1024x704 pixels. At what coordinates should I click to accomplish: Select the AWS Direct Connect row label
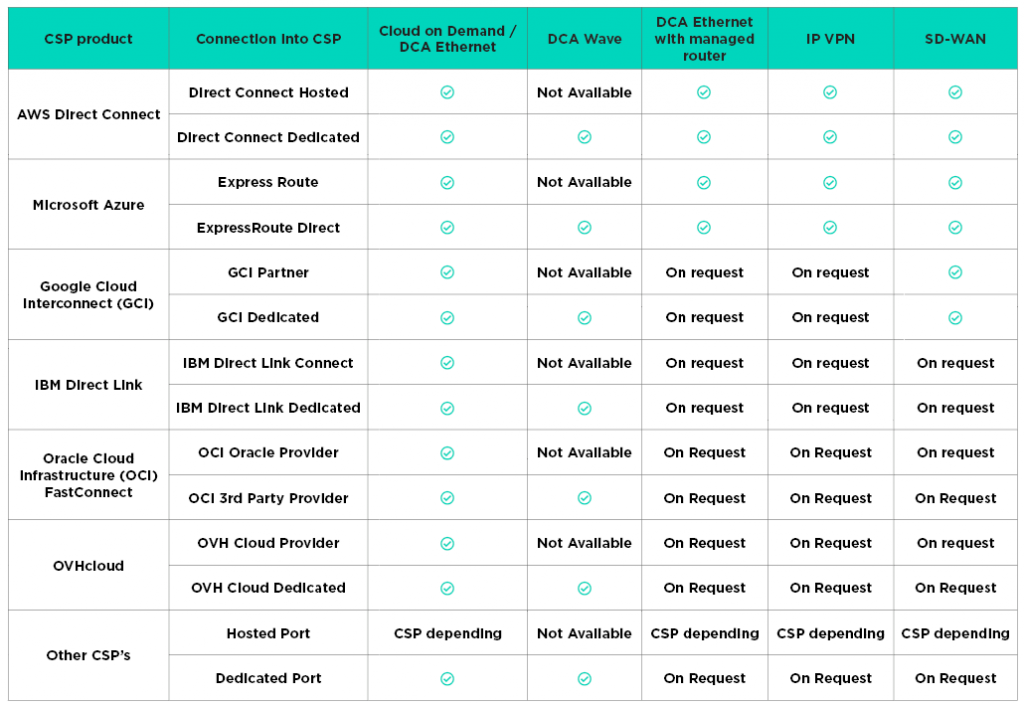click(x=88, y=114)
